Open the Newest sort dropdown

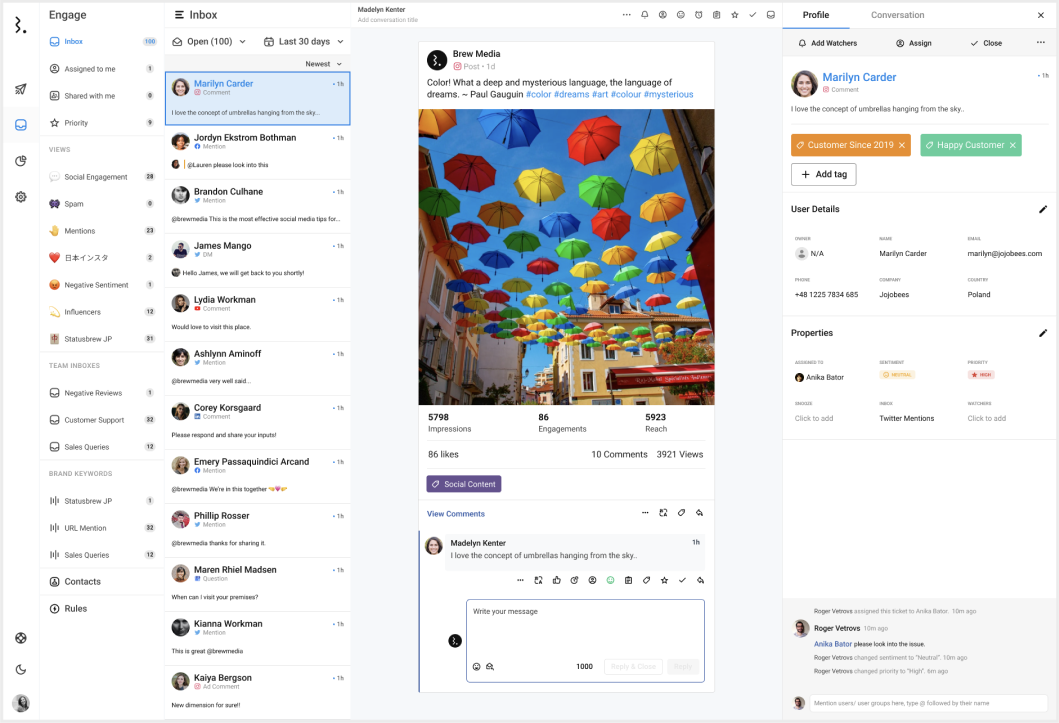click(324, 64)
